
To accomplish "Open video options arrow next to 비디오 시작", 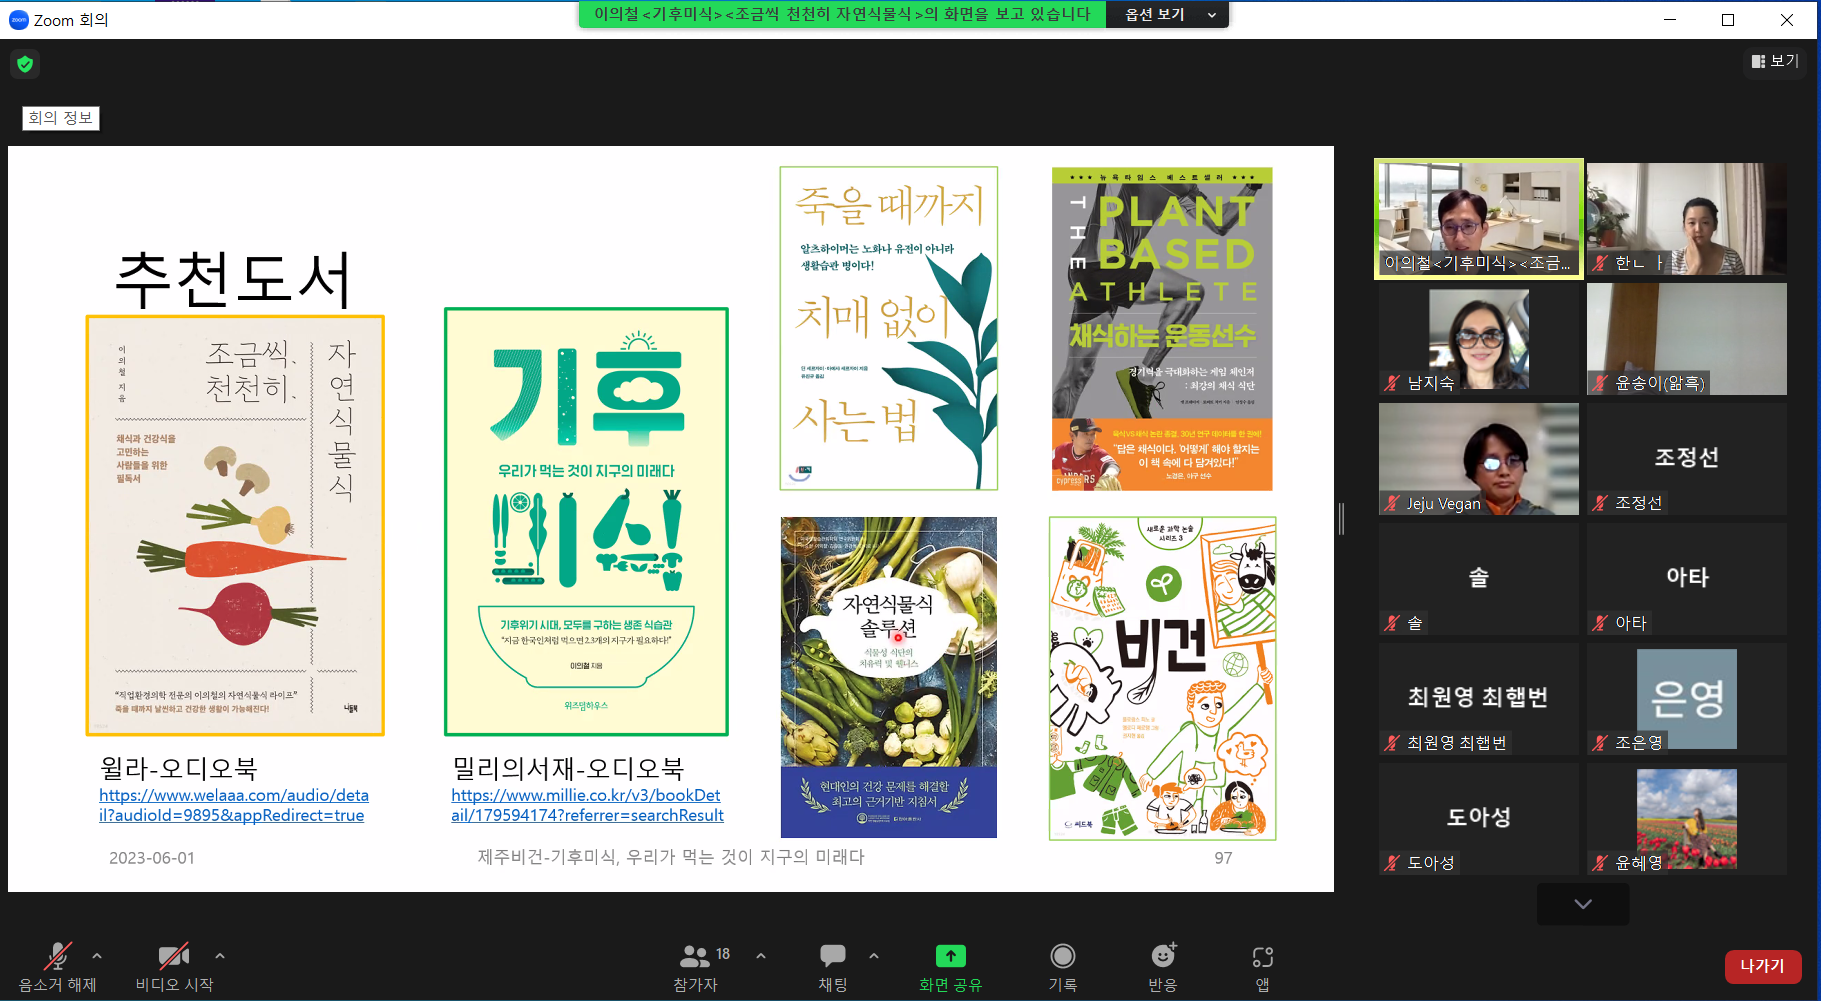I will point(220,956).
